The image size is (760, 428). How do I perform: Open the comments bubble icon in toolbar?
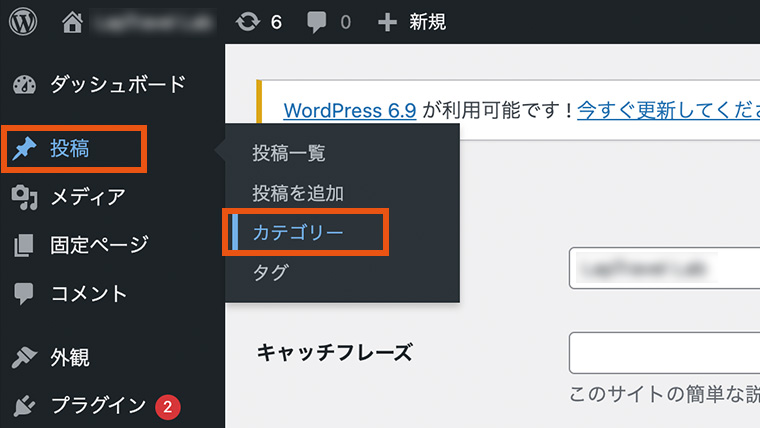[315, 22]
